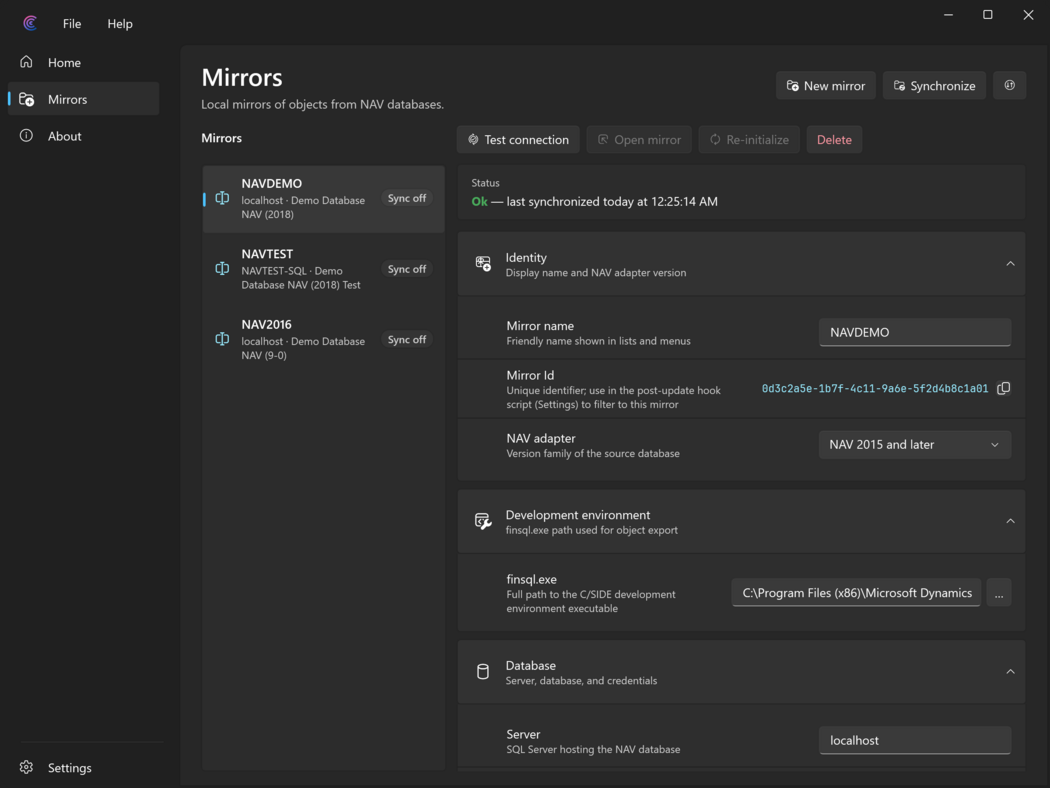The image size is (1050, 788).
Task: Click the About info icon
Action: [26, 135]
